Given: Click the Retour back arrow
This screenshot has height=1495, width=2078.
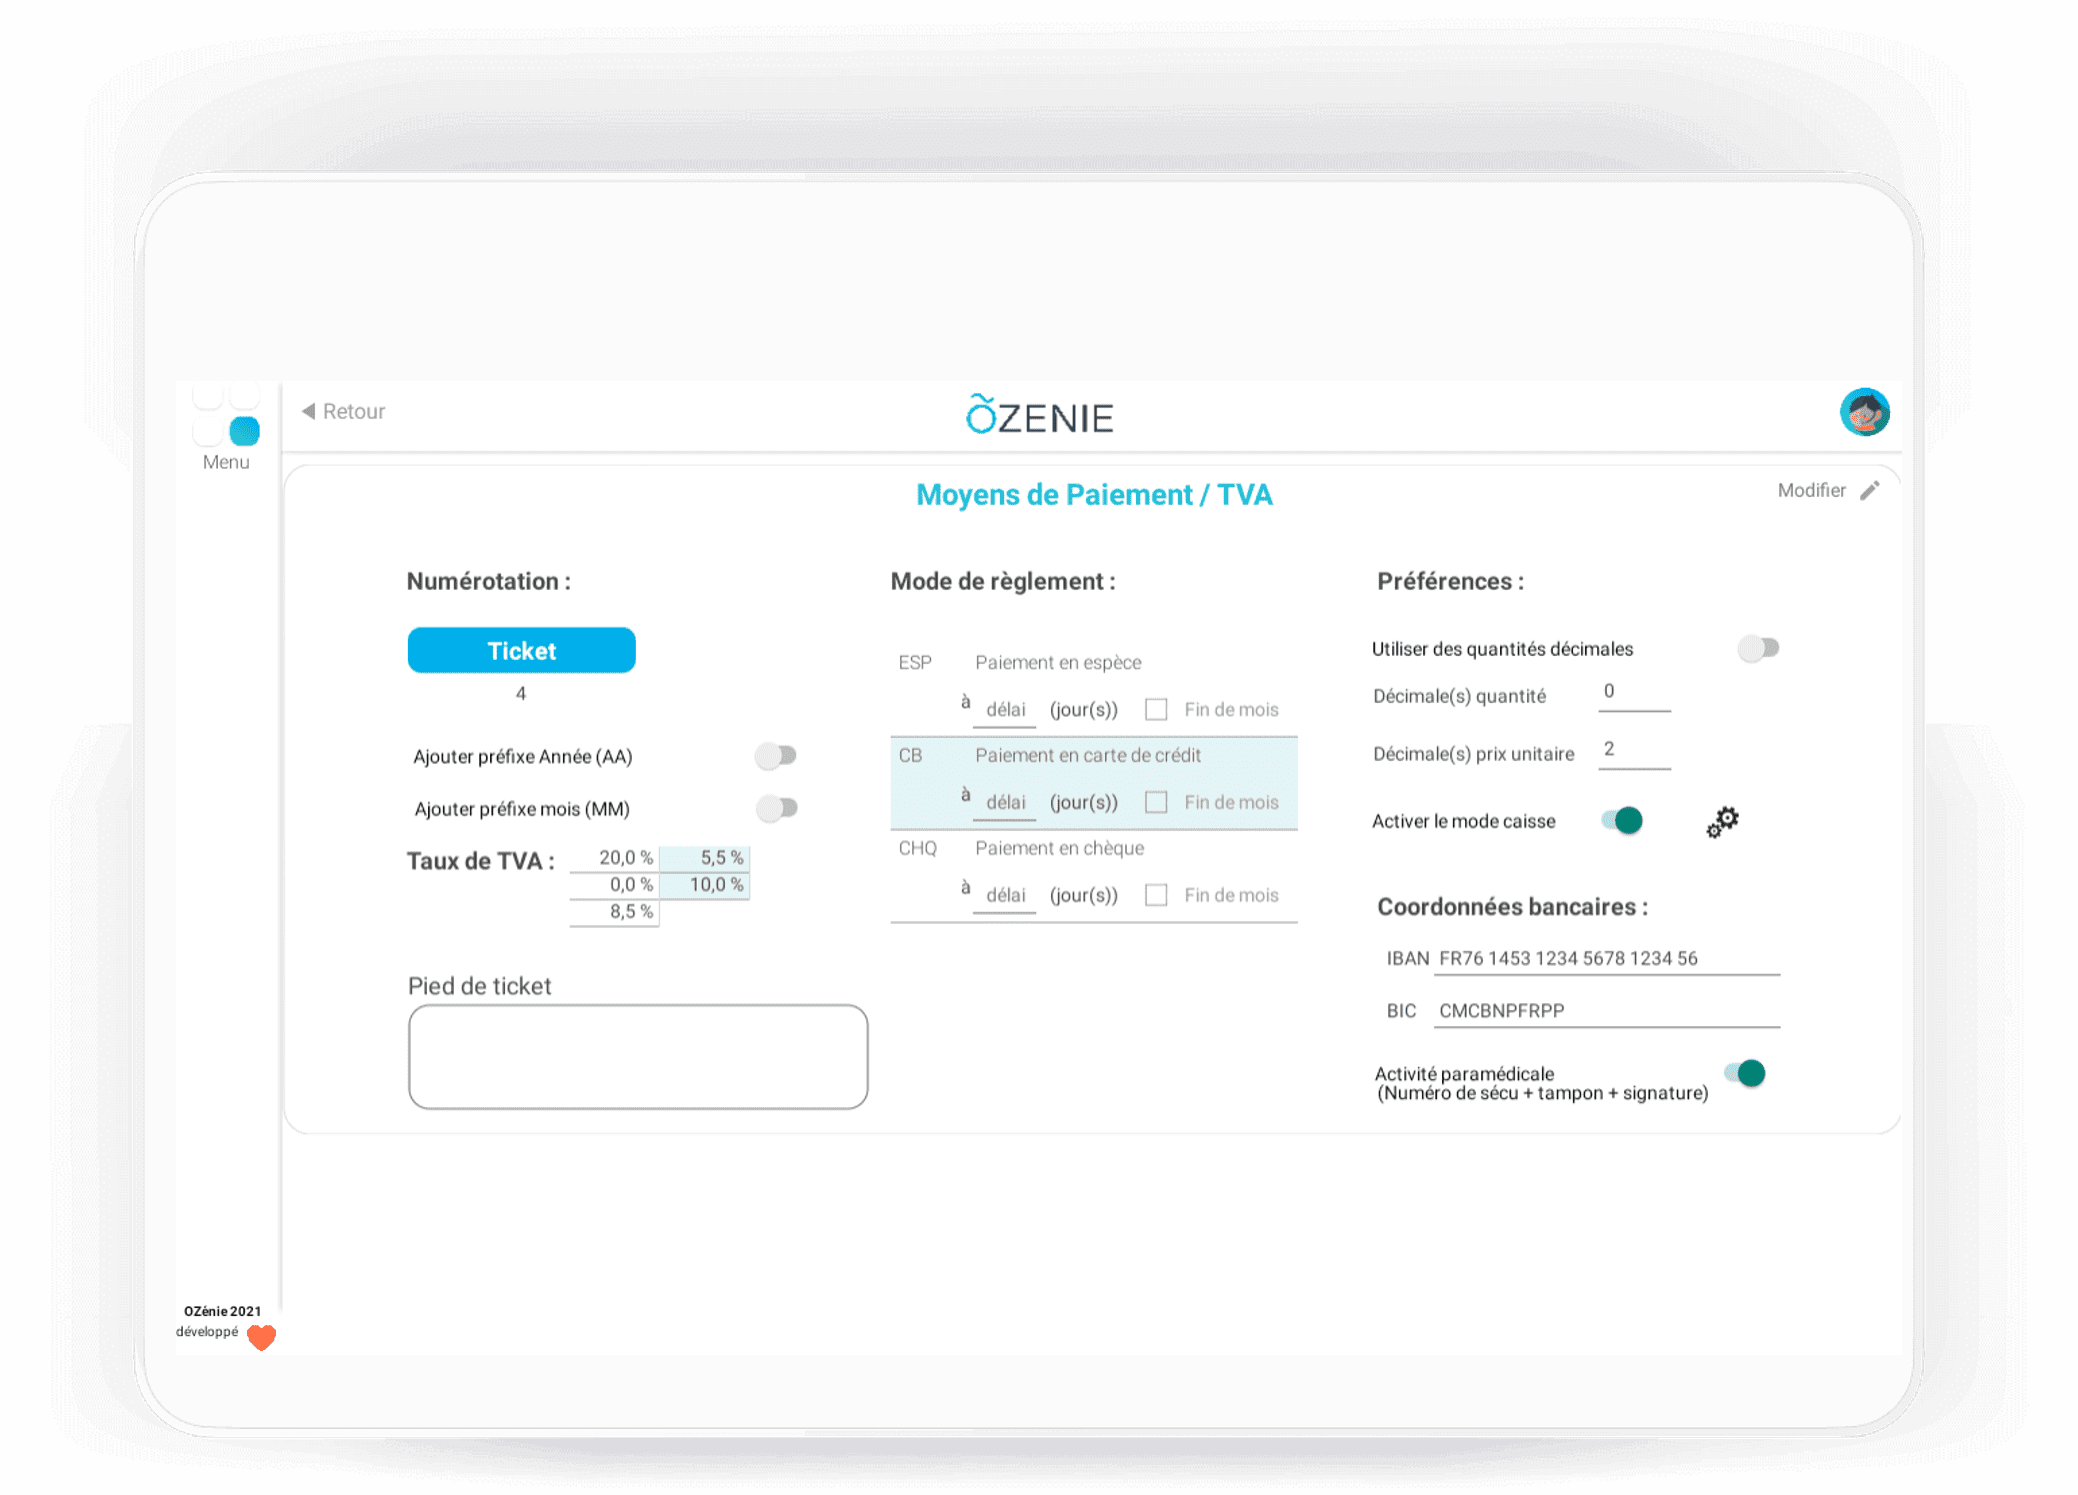Looking at the screenshot, I should [309, 411].
